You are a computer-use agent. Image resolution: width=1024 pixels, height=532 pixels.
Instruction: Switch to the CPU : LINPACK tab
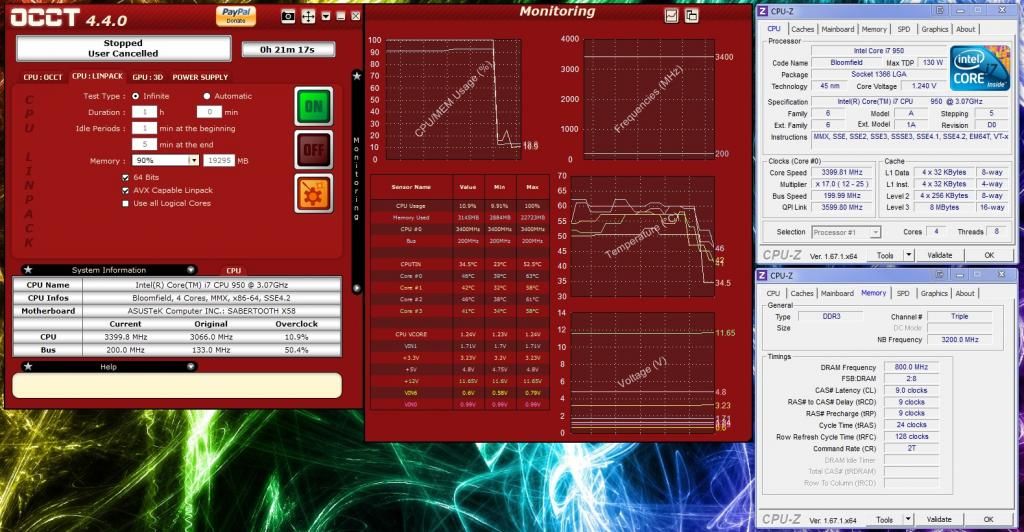pyautogui.click(x=97, y=76)
